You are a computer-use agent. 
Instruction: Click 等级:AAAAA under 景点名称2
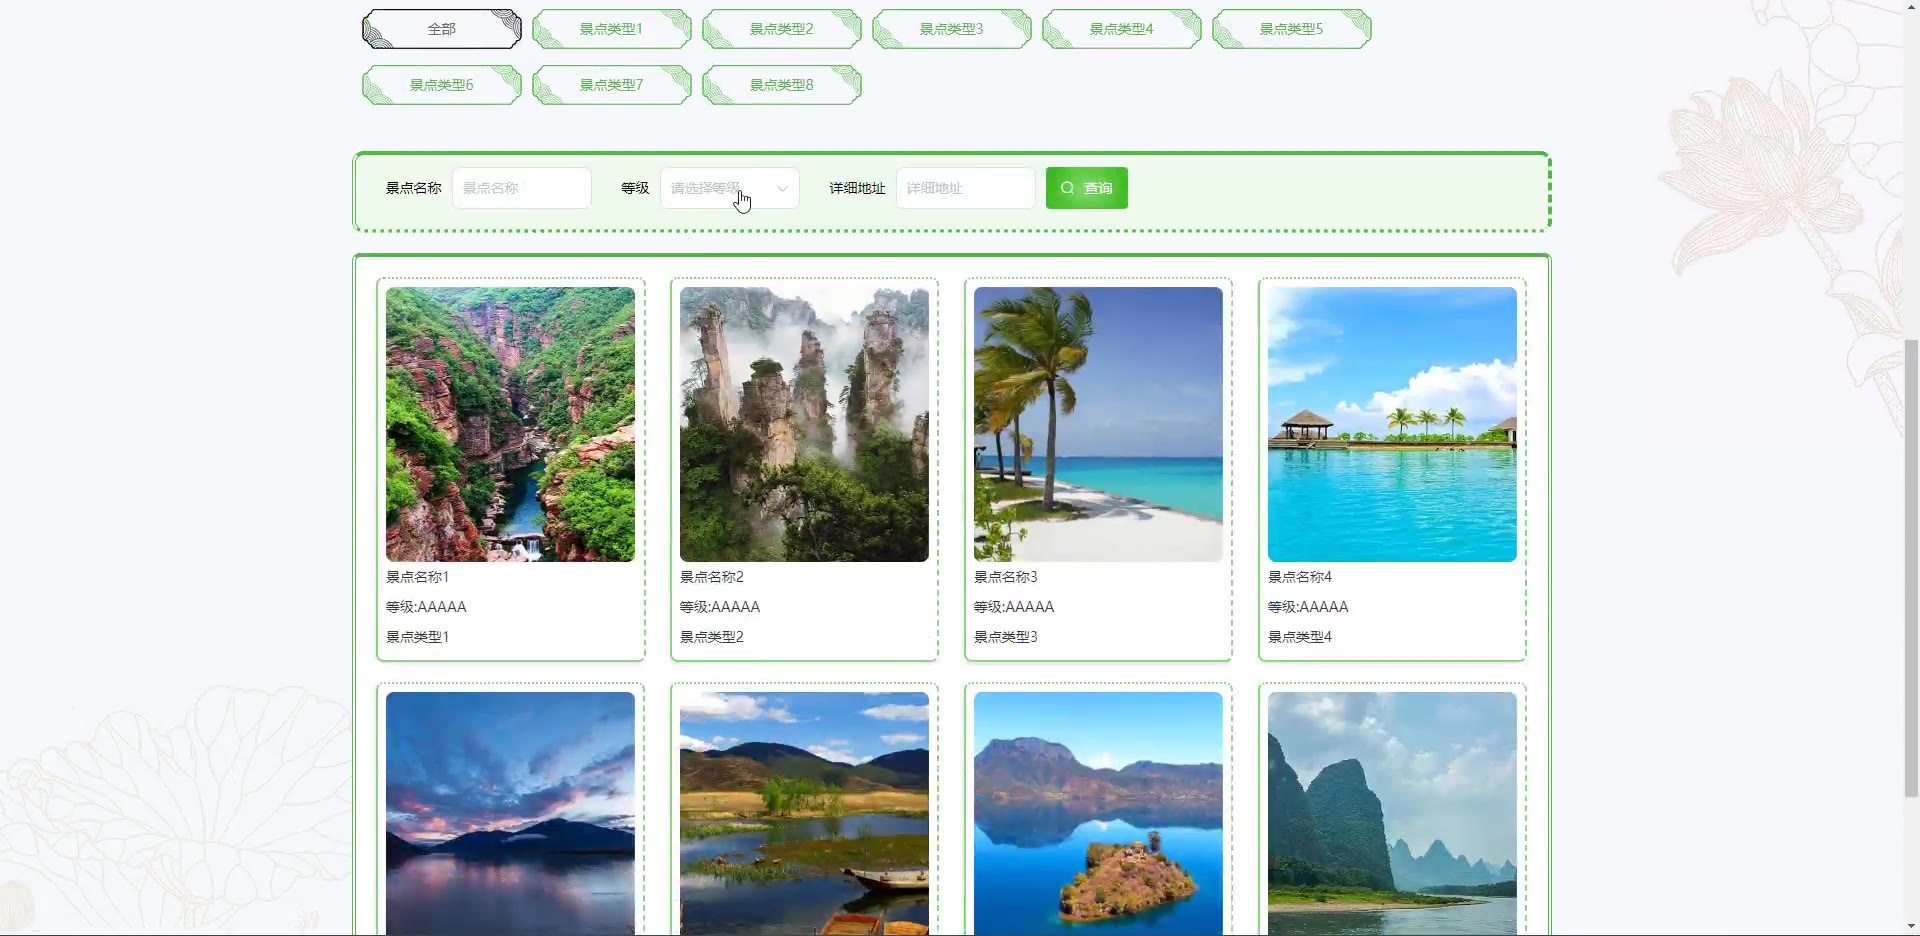click(x=720, y=607)
